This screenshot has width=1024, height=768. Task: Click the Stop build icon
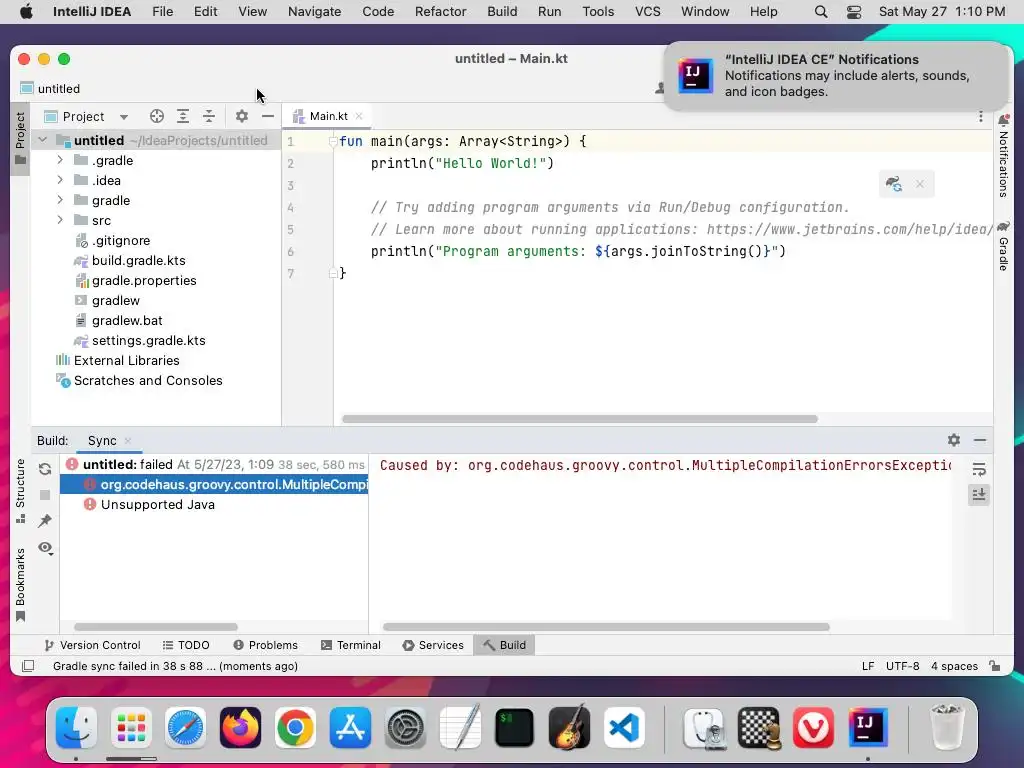[45, 495]
